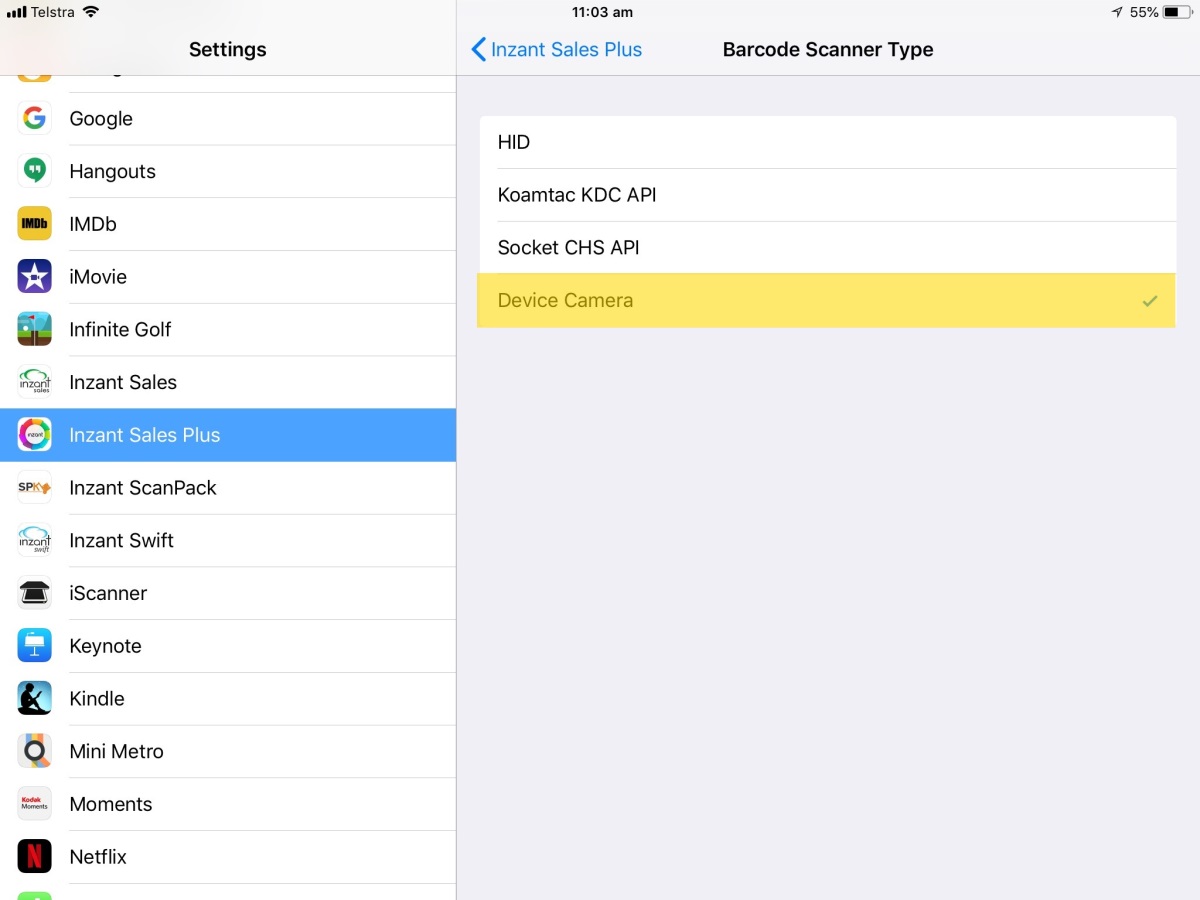Open the iScanner settings entry
The image size is (1200, 900).
(228, 594)
